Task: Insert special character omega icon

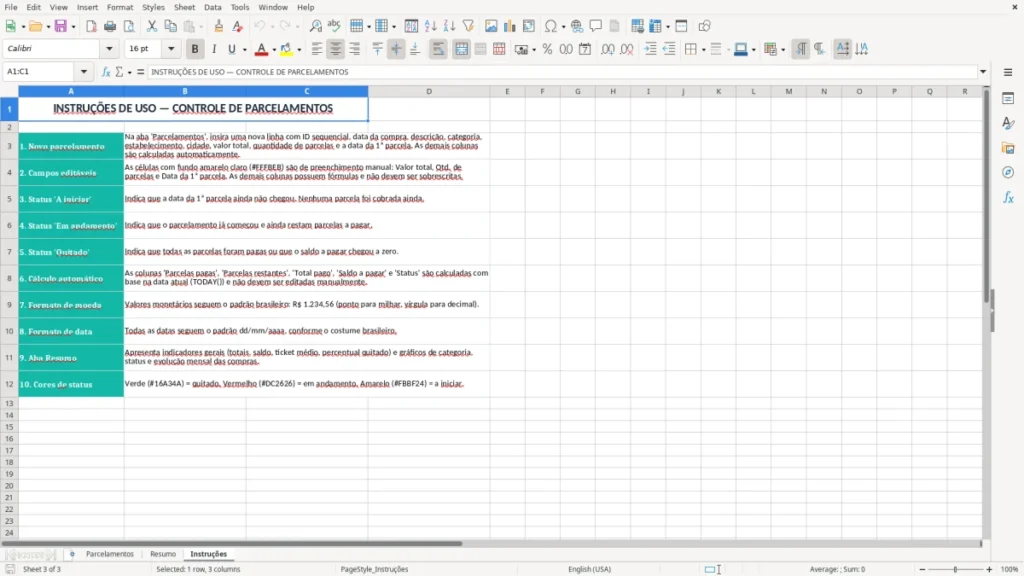Action: coord(551,26)
